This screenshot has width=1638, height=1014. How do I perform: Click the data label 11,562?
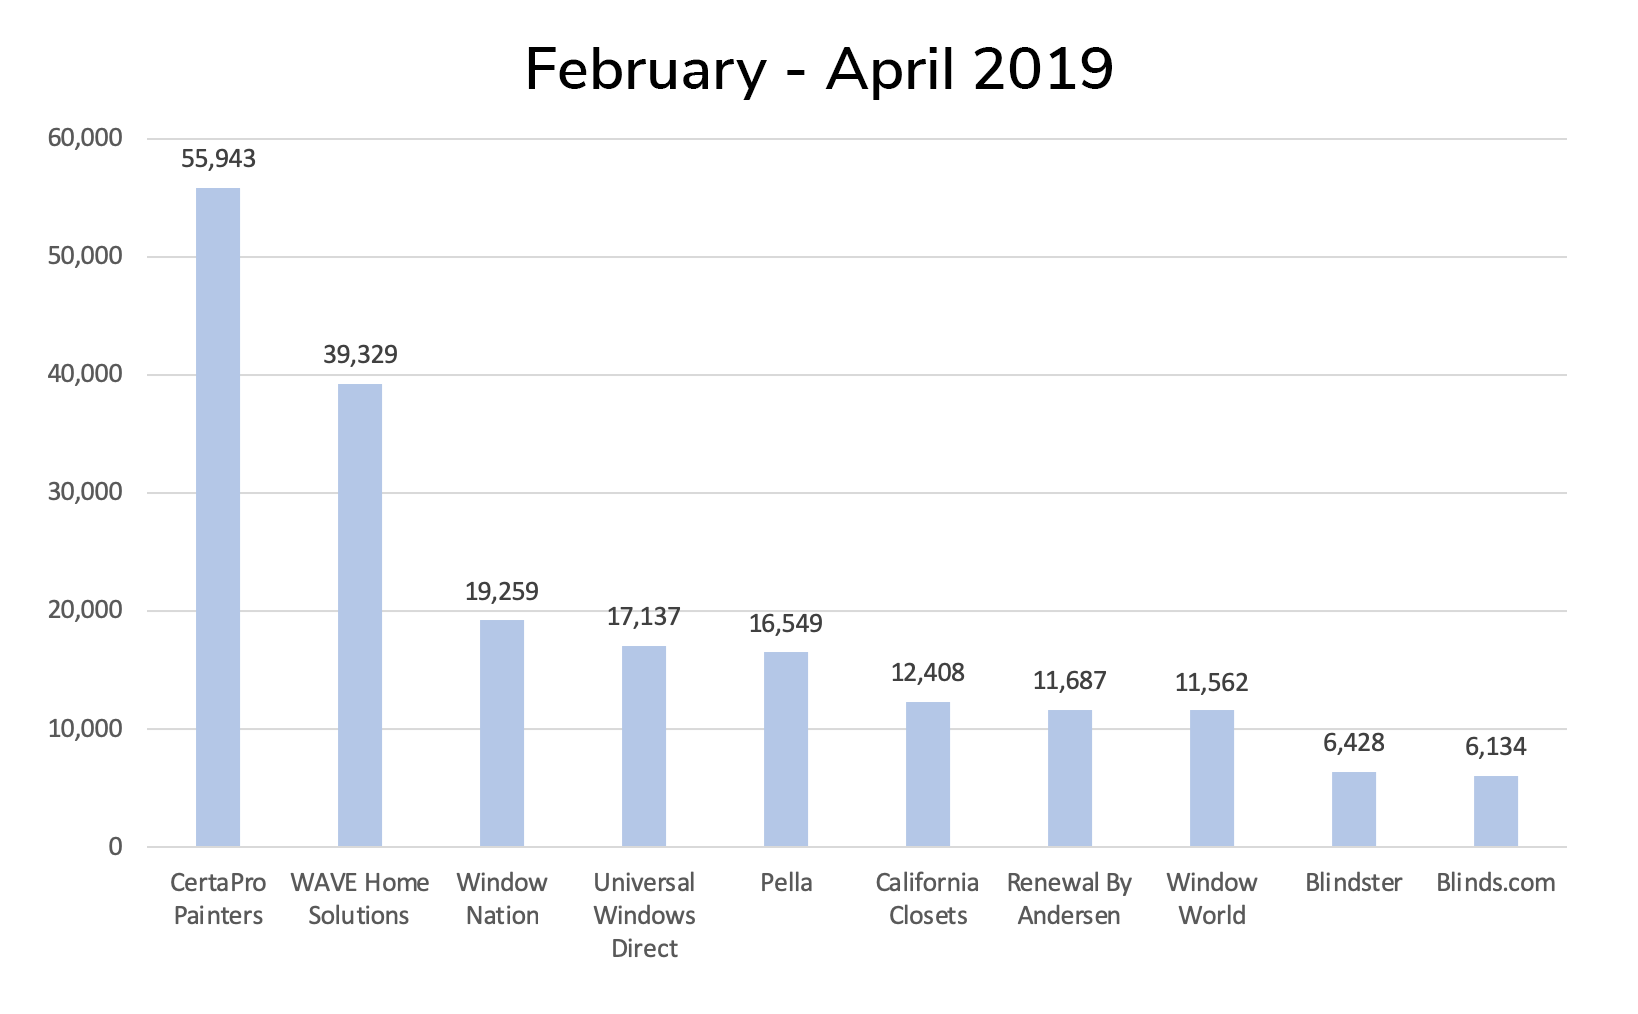pos(1212,682)
